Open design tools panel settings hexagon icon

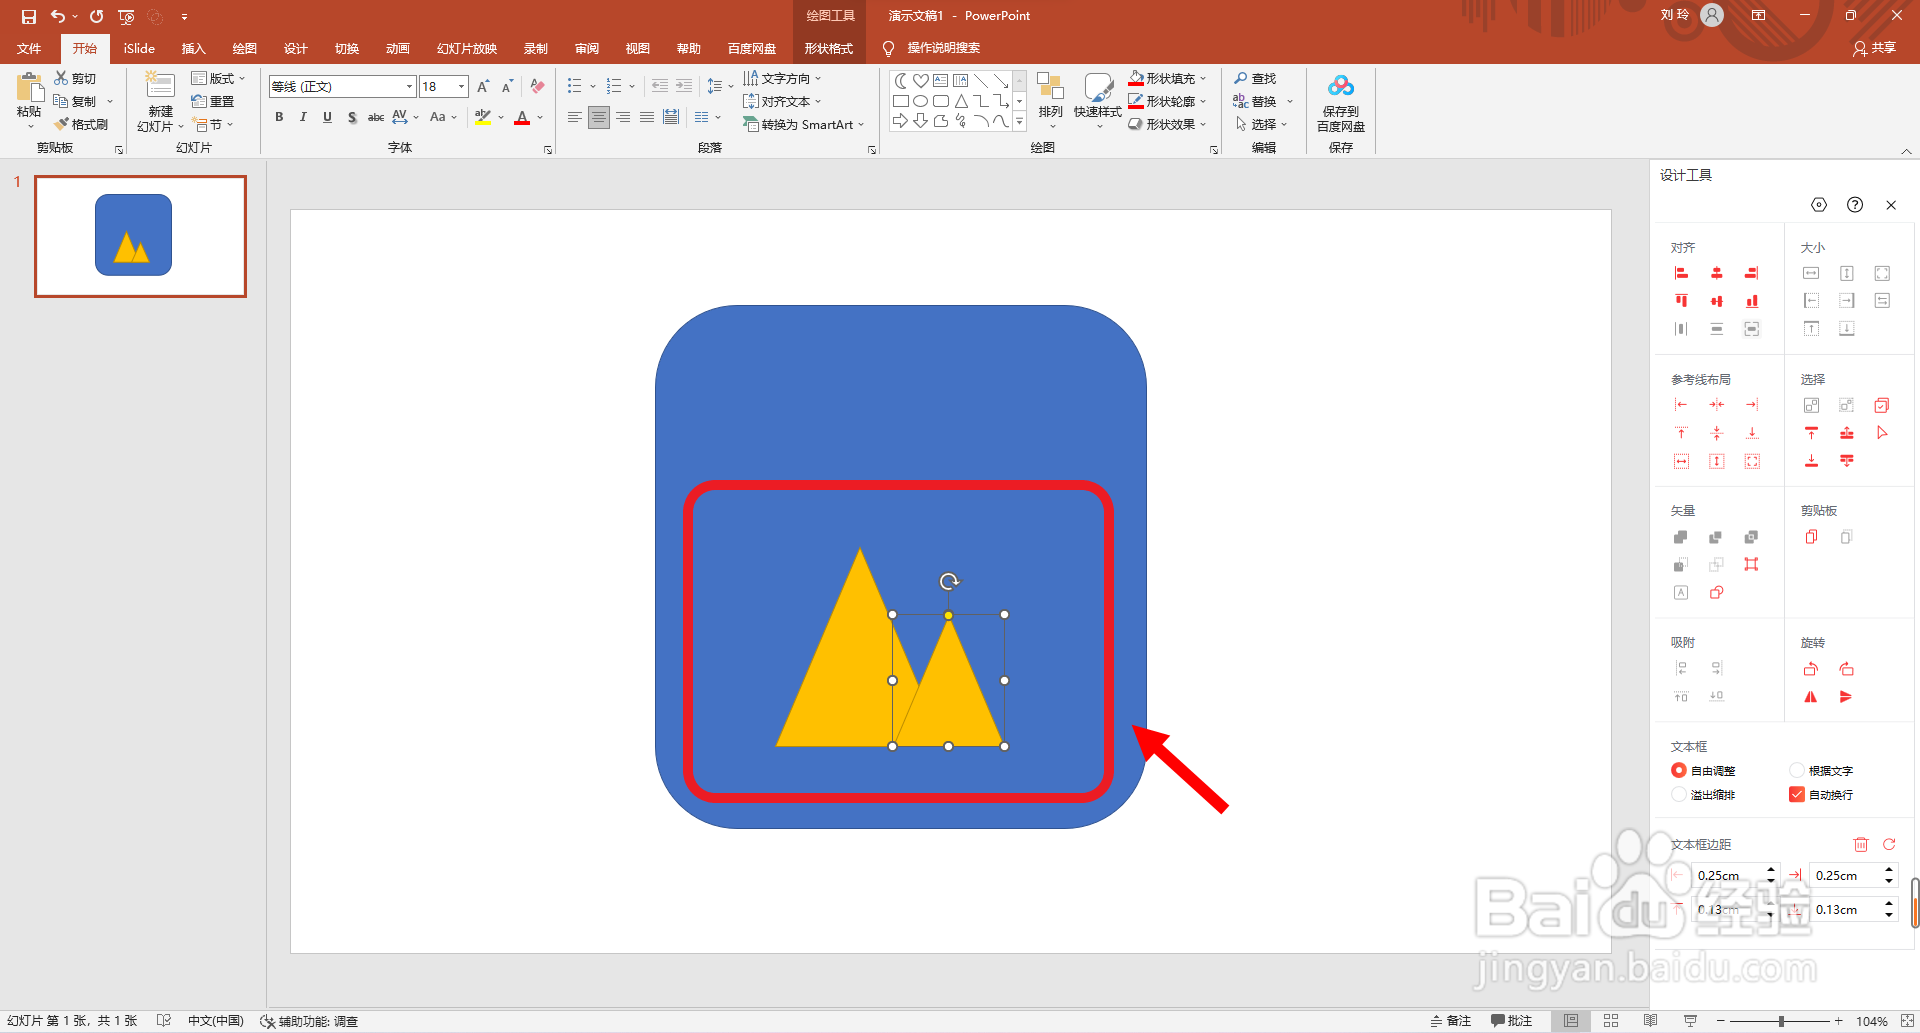click(x=1819, y=205)
